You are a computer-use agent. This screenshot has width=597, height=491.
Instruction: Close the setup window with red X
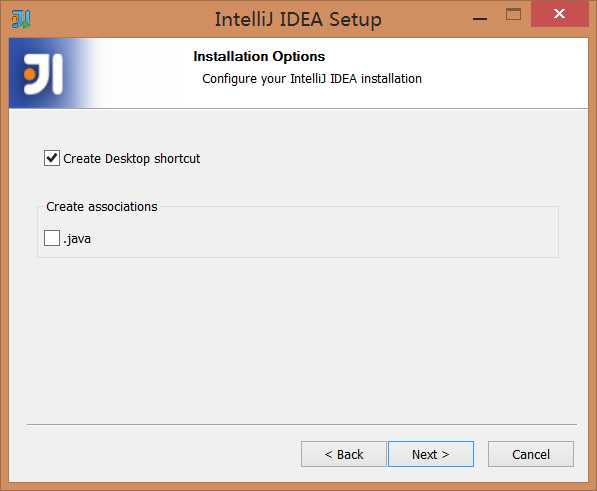click(x=559, y=14)
